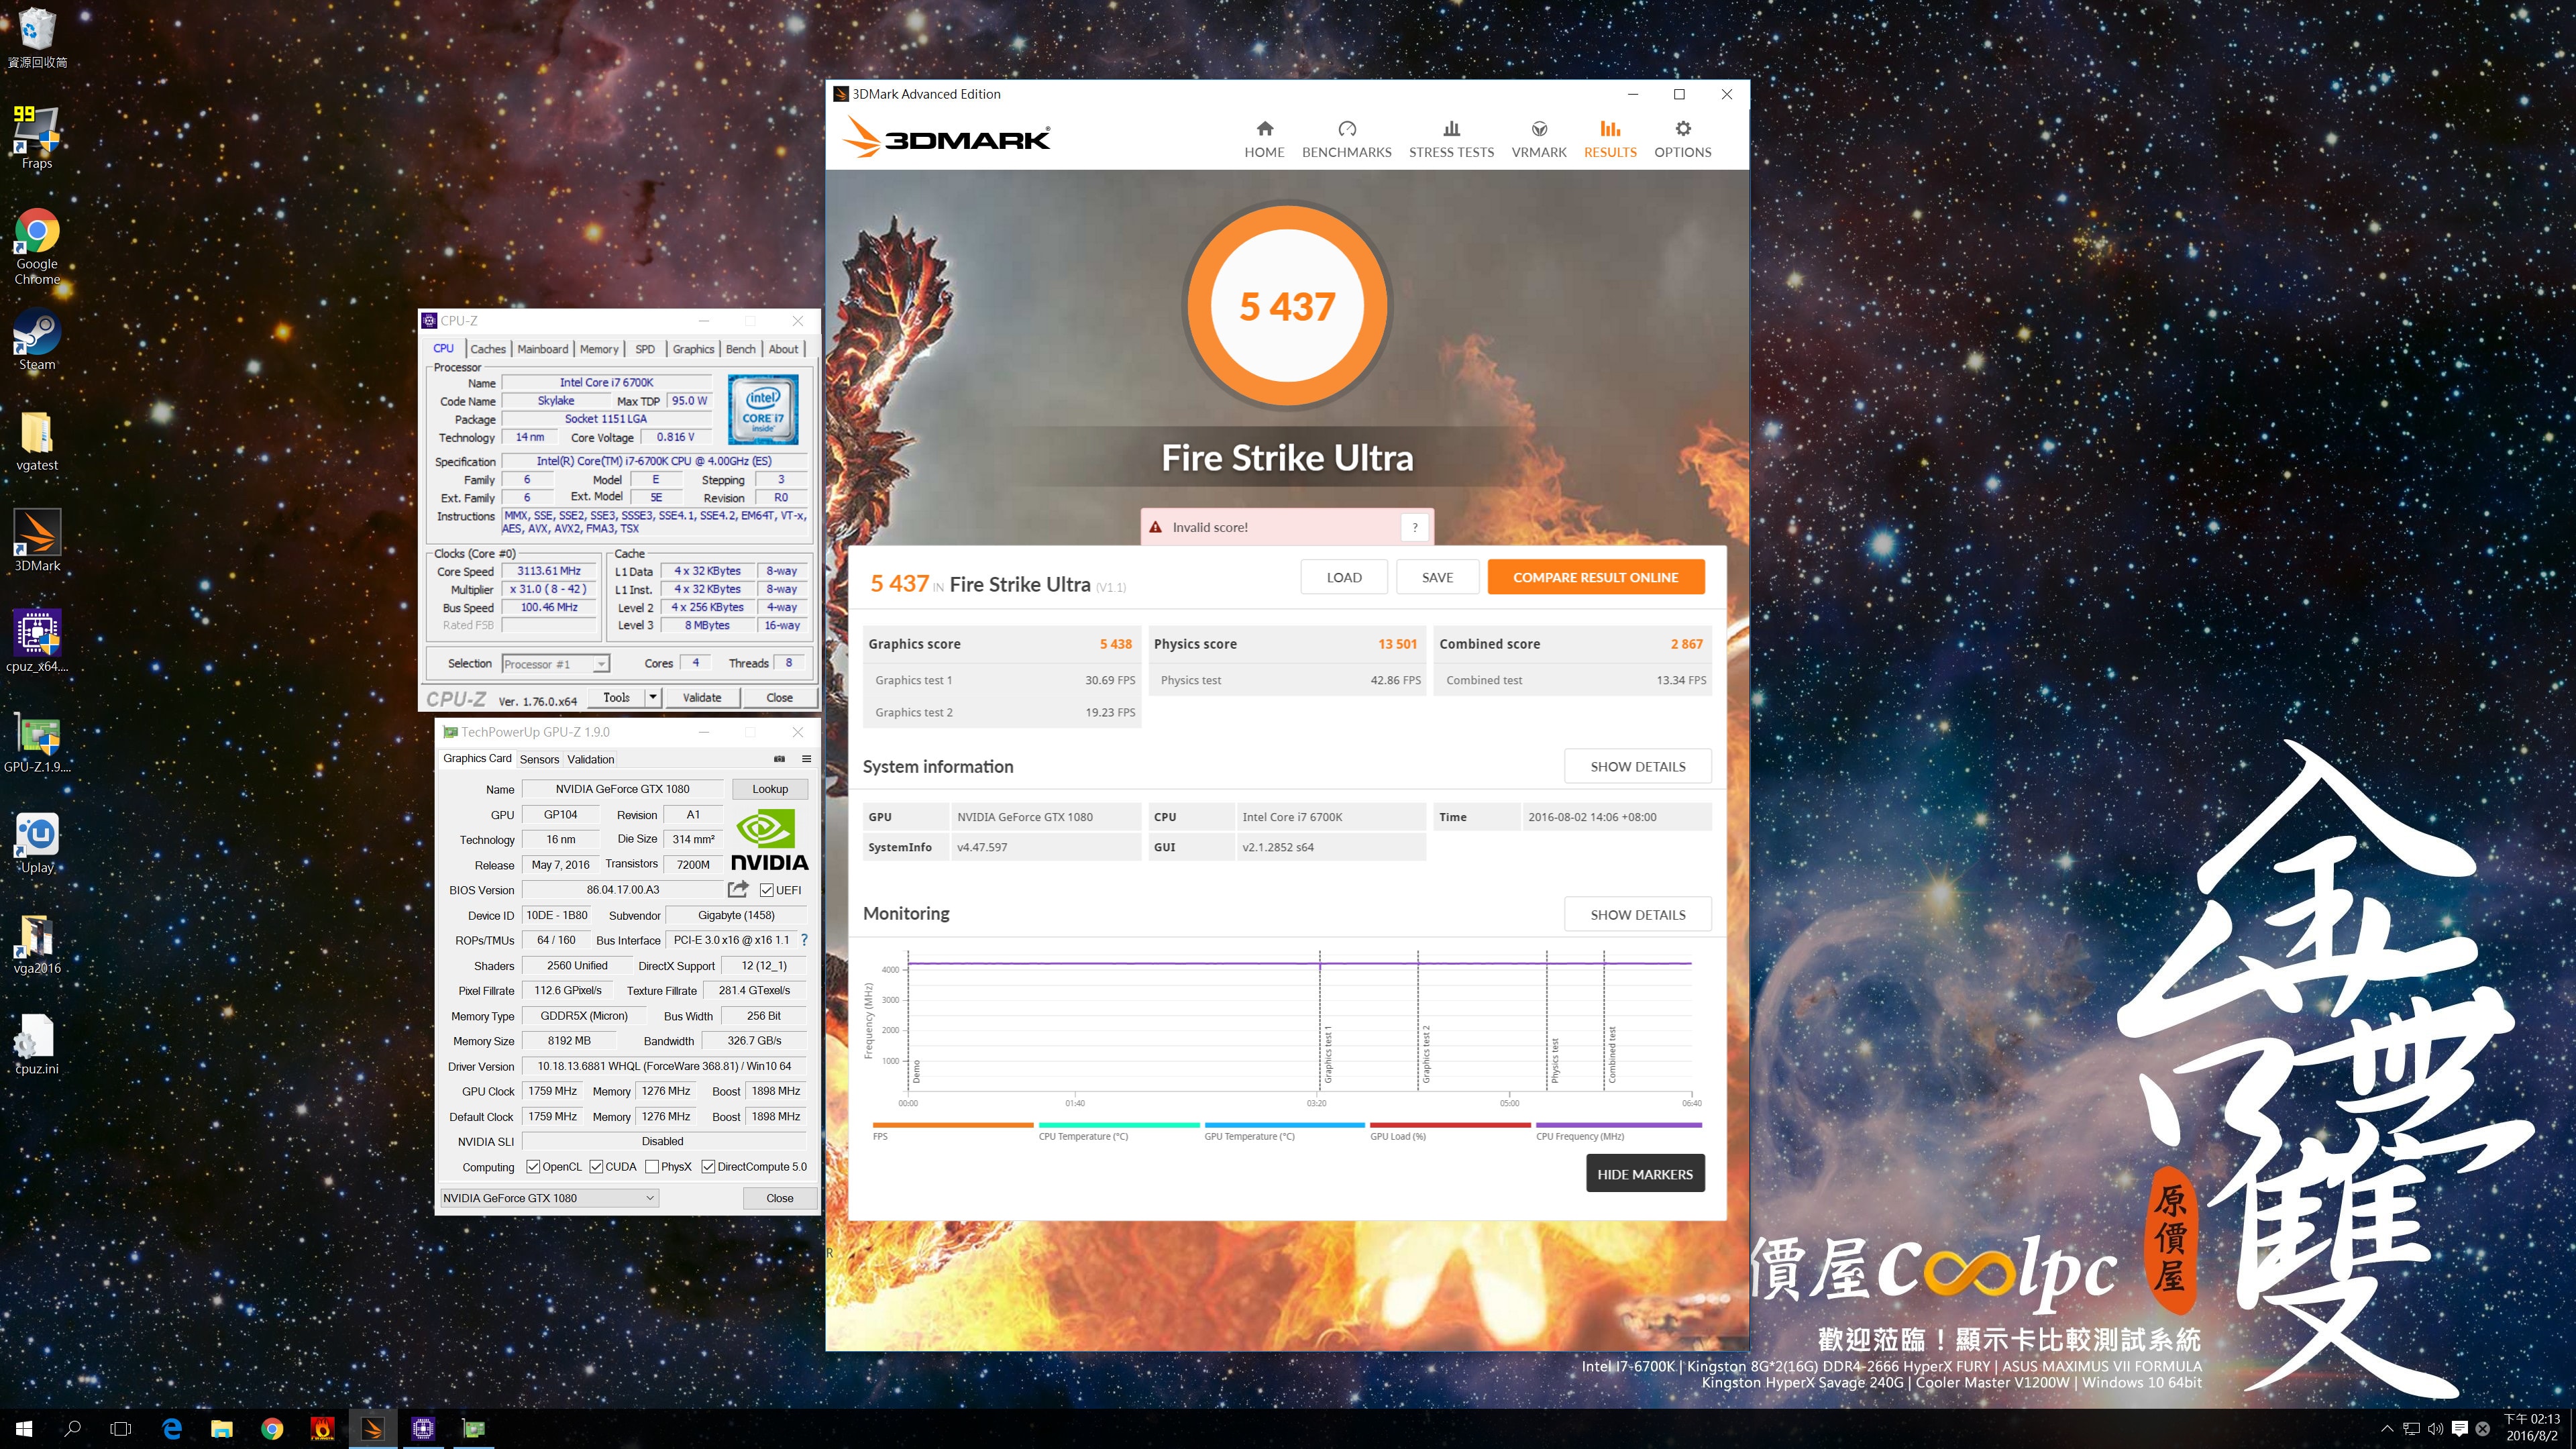Select the CPU Temperature legend swatch
The width and height of the screenshot is (2576, 1449).
point(1119,1125)
